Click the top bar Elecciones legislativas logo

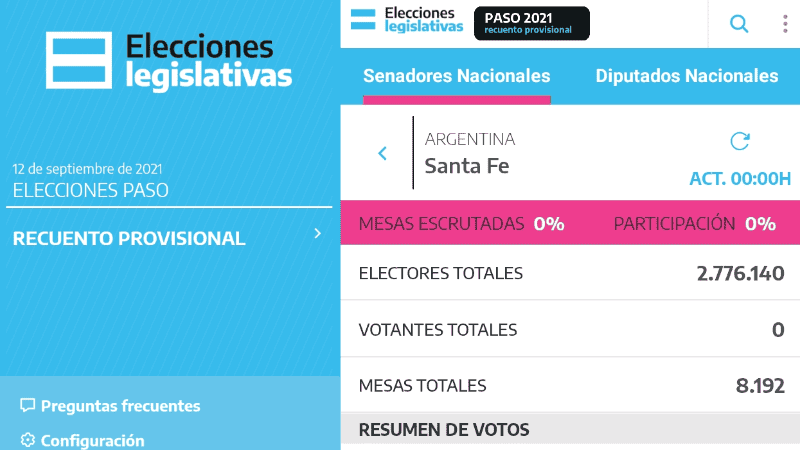[x=408, y=22]
